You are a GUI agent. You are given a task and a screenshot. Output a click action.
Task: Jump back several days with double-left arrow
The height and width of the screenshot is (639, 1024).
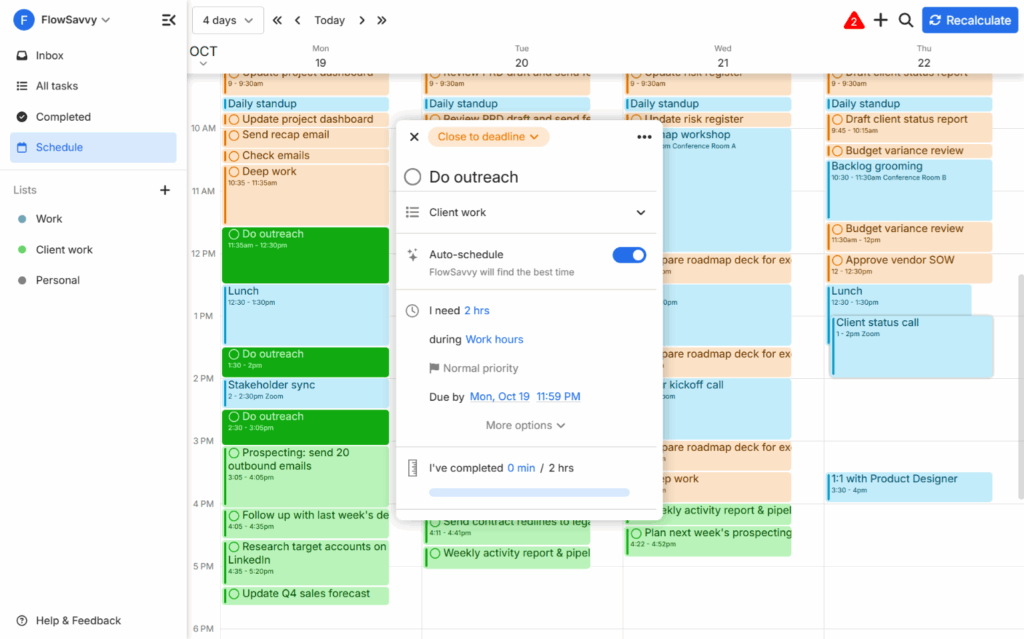click(x=278, y=20)
